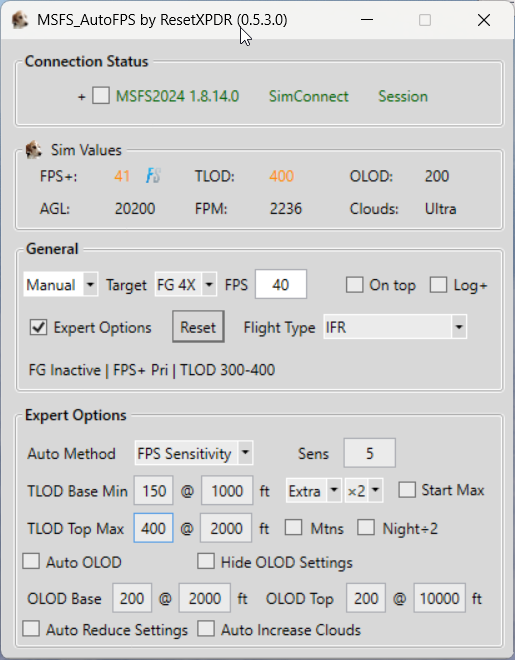Image resolution: width=515 pixels, height=660 pixels.
Task: Open the Flight Type IFR dropdown
Action: point(395,327)
